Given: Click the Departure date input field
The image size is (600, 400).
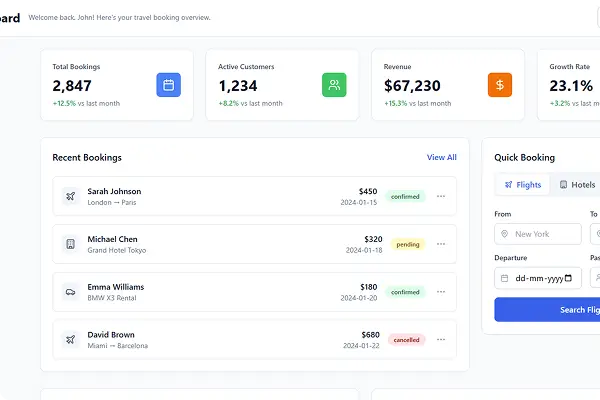Looking at the screenshot, I should click(x=538, y=278).
